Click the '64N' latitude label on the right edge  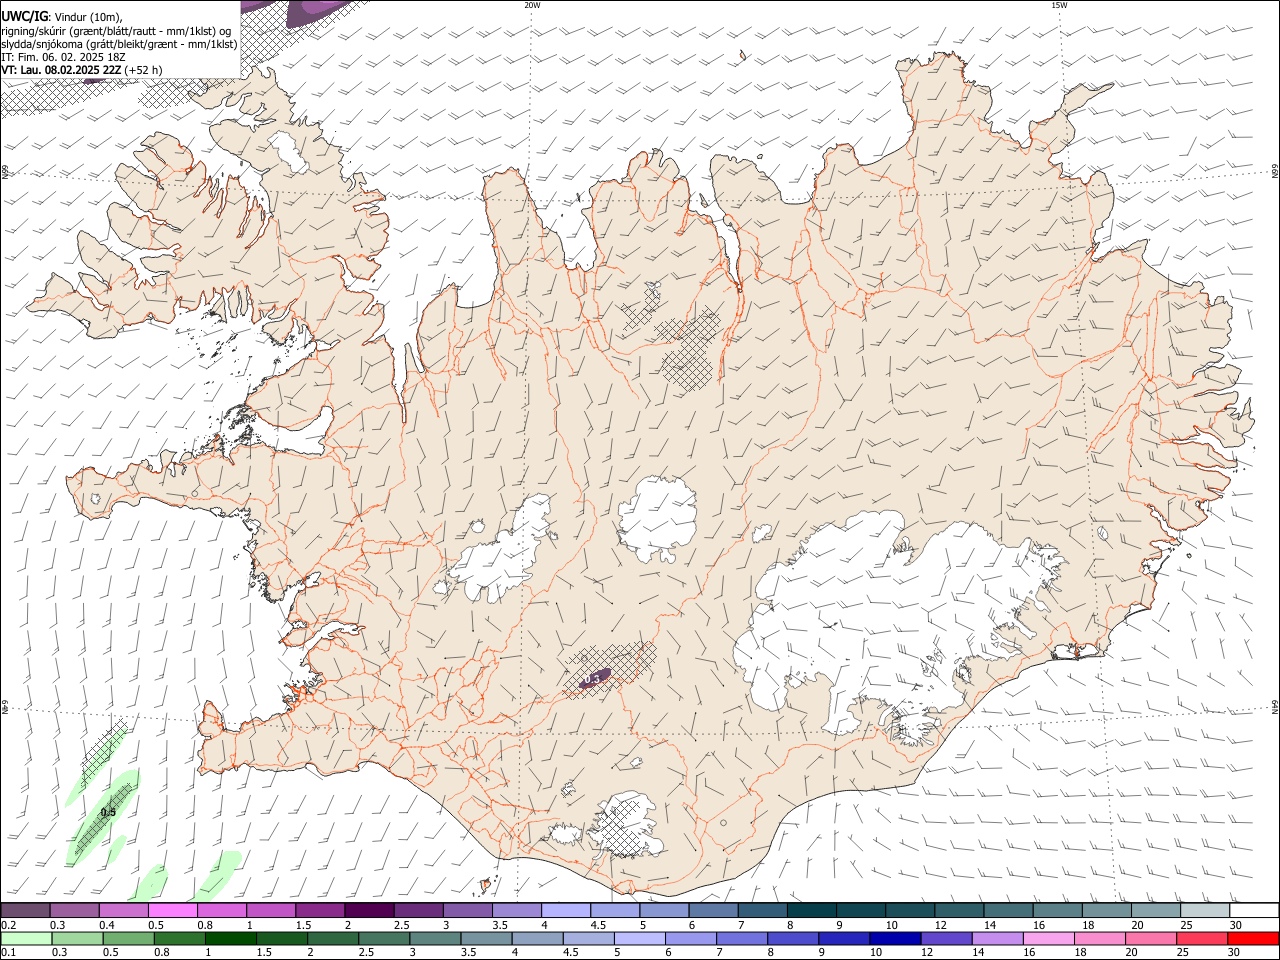pos(1275,707)
